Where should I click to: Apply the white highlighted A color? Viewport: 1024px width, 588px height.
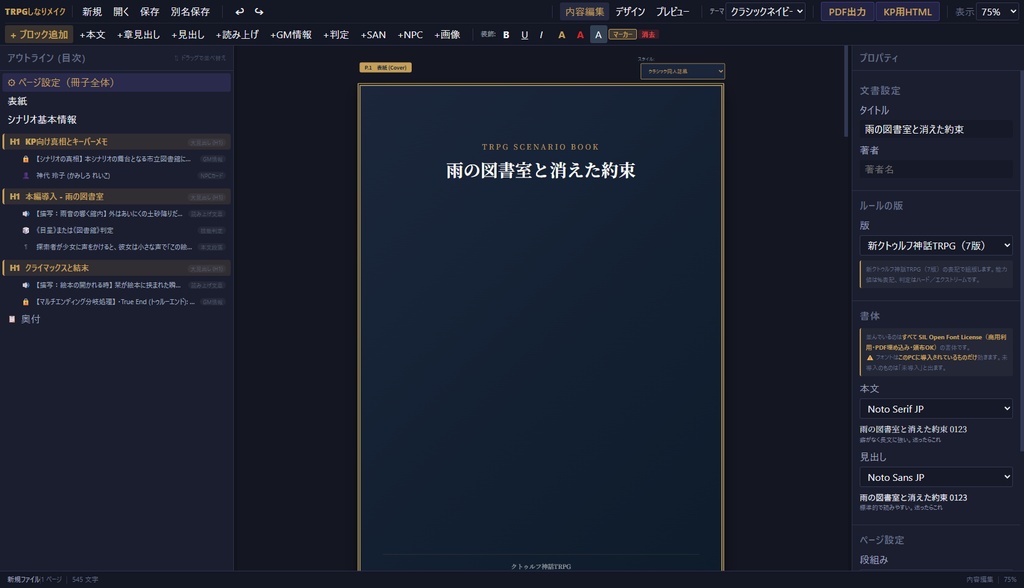(x=598, y=35)
